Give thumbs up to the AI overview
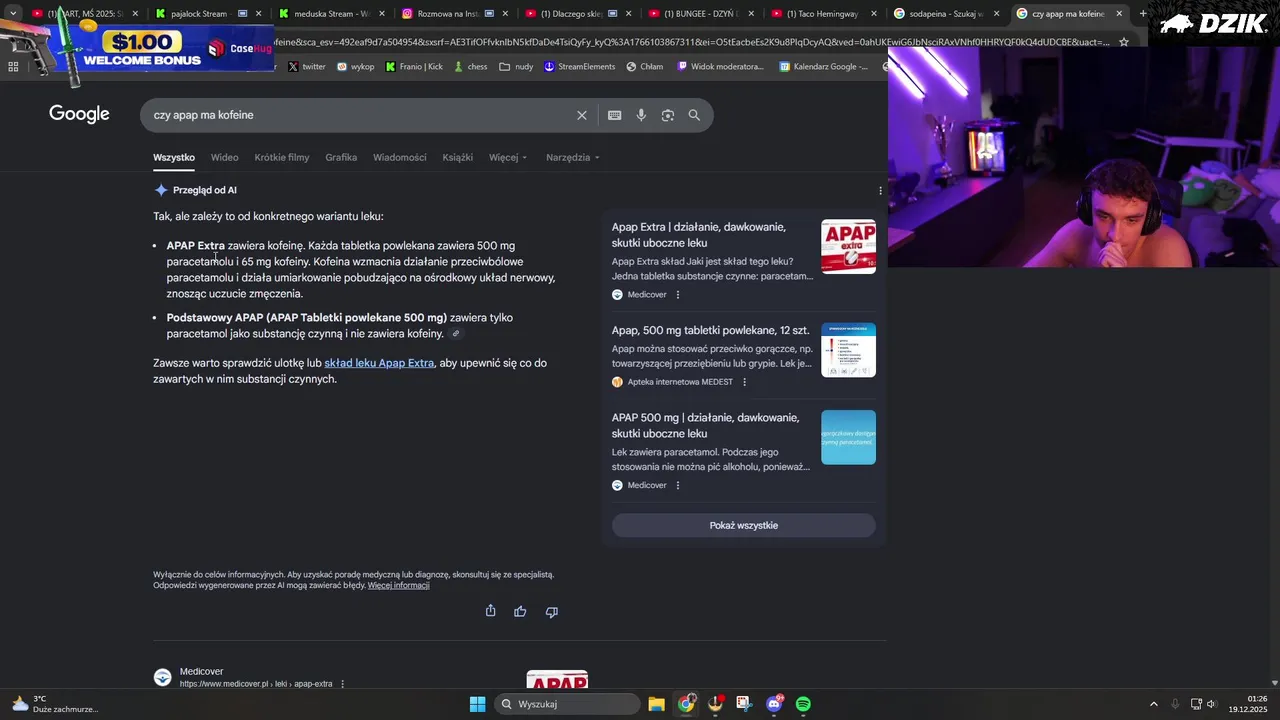This screenshot has height=720, width=1280. [x=520, y=611]
